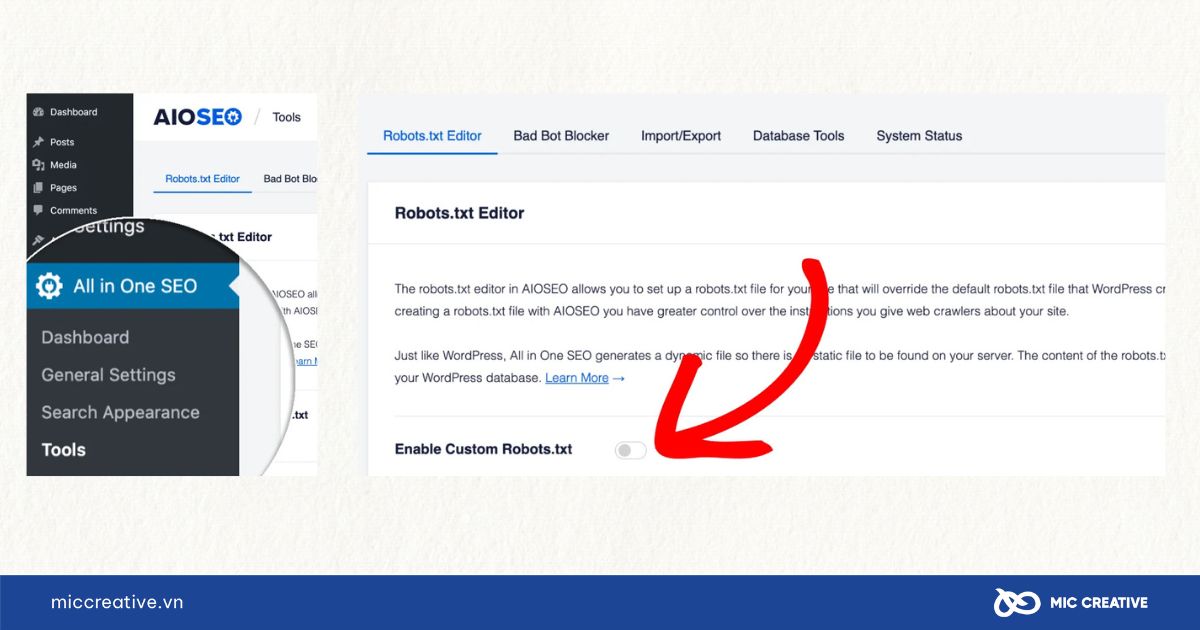Click the Pages icon in the sidebar
1200x630 pixels.
point(38,188)
